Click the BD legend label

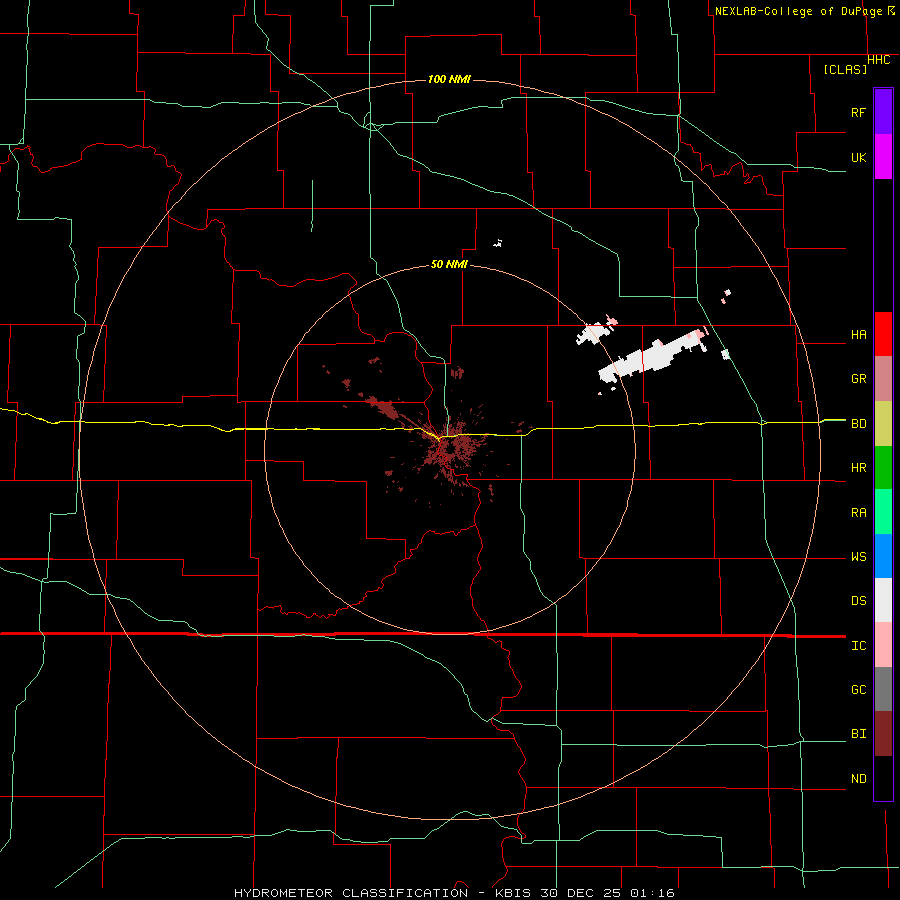(858, 424)
